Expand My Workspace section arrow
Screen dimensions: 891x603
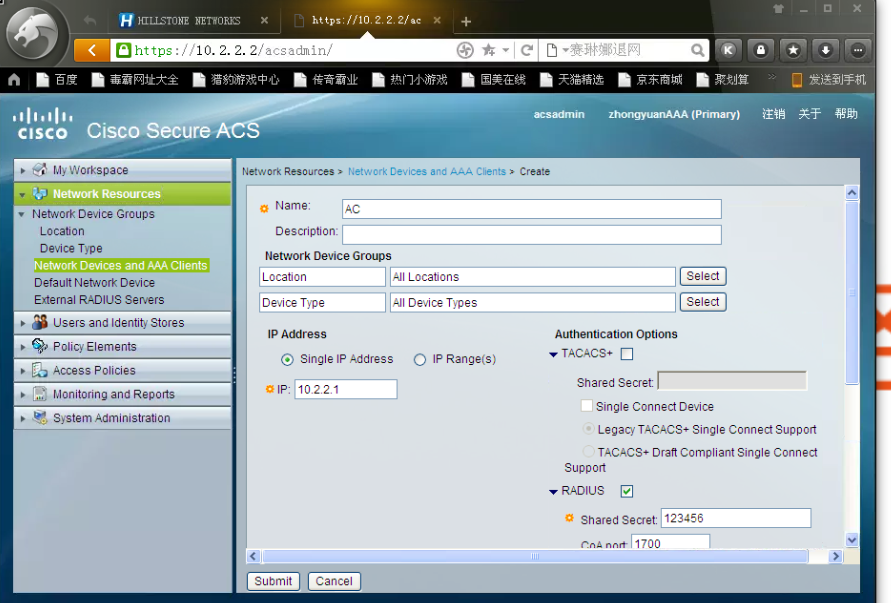(23, 170)
